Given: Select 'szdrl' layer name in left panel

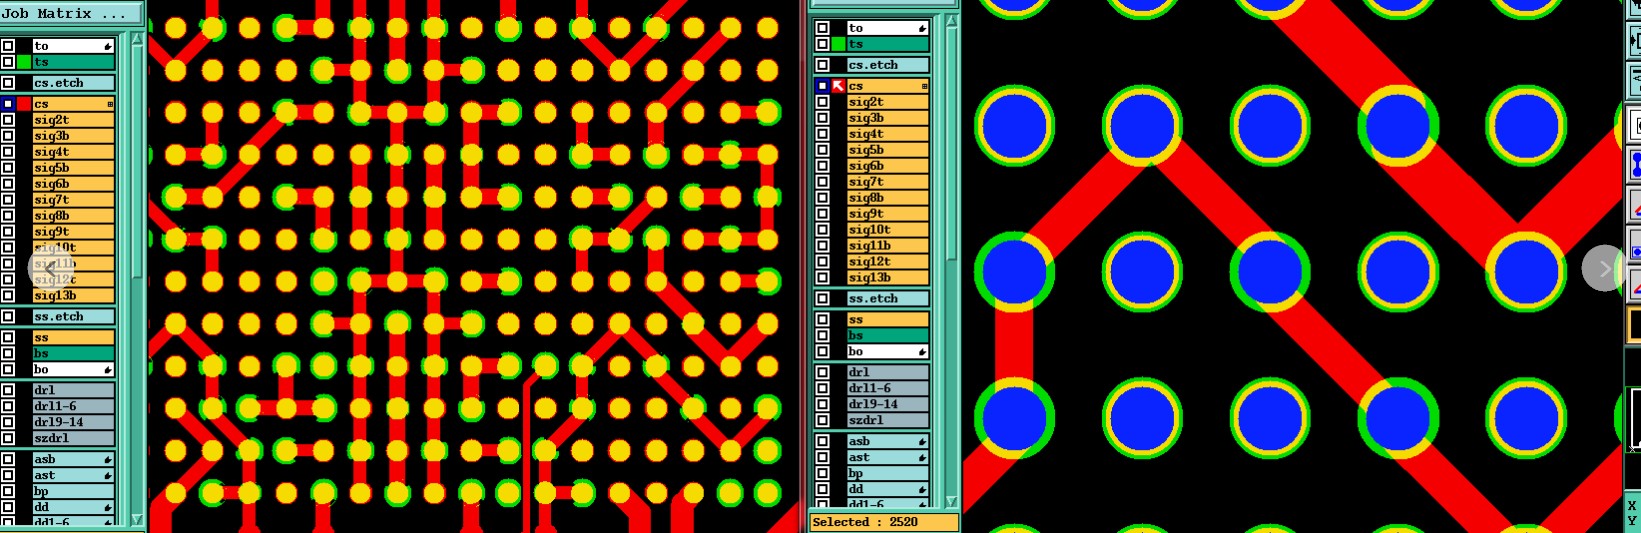Looking at the screenshot, I should (73, 439).
